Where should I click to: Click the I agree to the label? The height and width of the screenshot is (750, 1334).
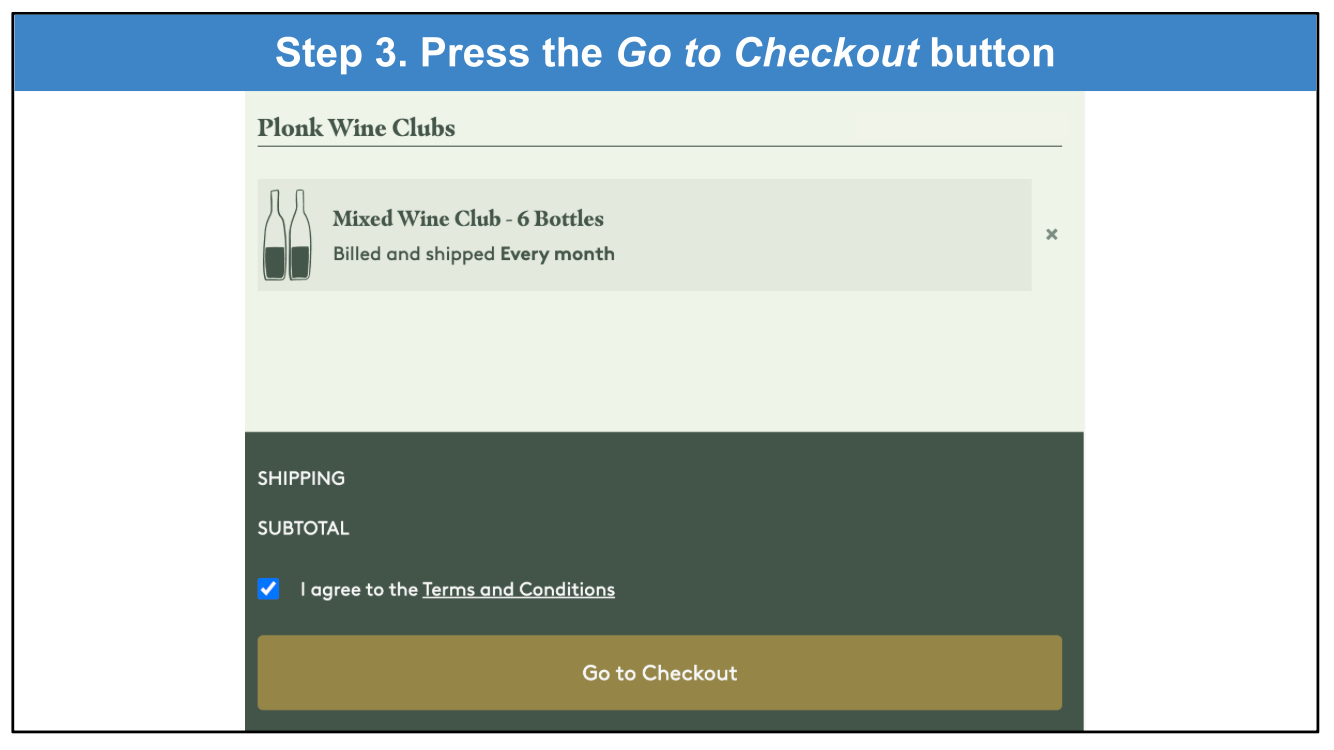pyautogui.click(x=359, y=589)
